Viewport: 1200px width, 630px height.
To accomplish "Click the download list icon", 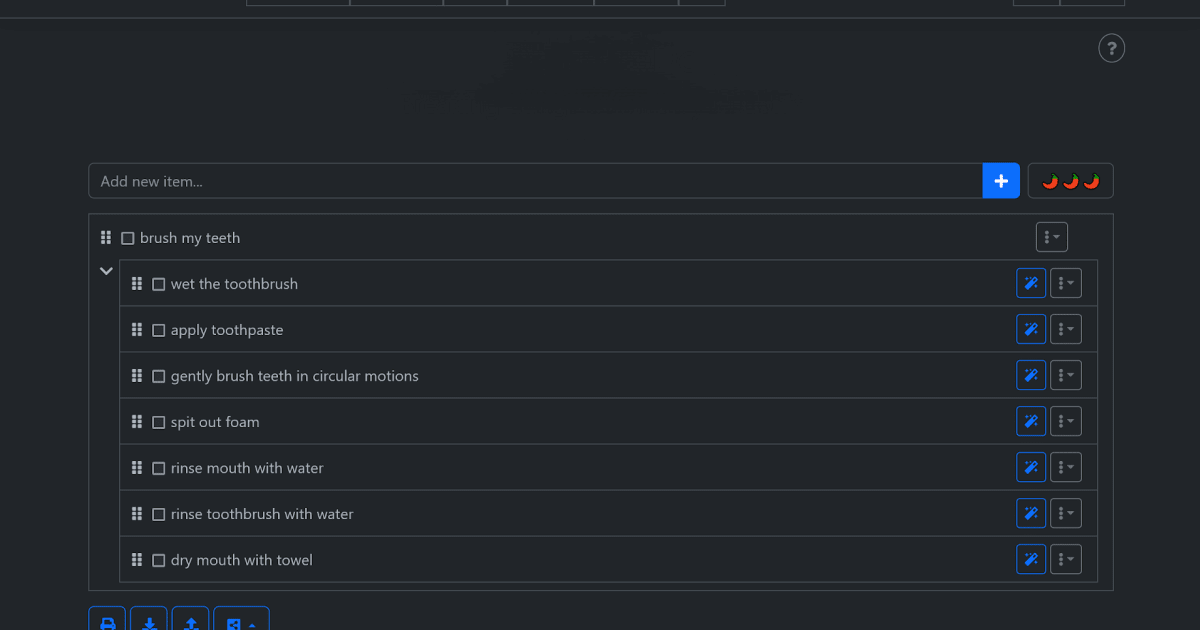I will click(149, 622).
